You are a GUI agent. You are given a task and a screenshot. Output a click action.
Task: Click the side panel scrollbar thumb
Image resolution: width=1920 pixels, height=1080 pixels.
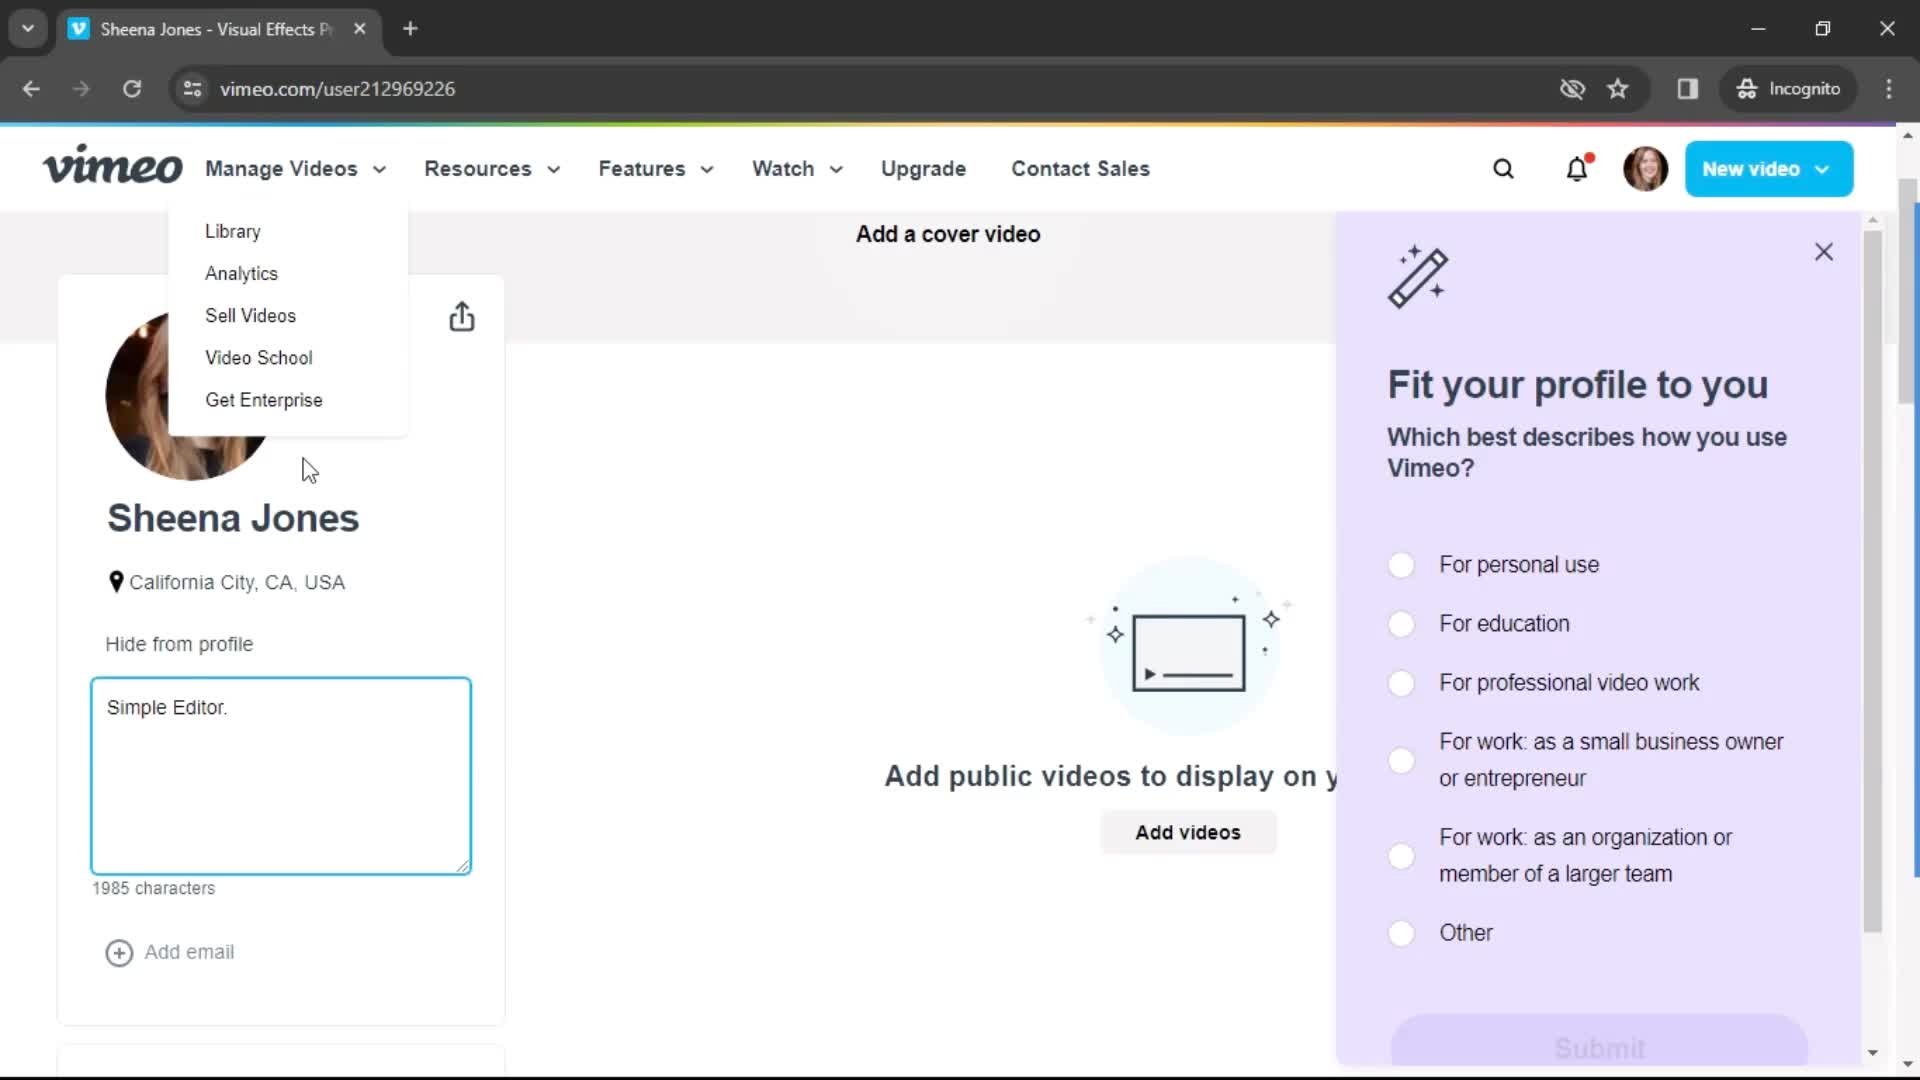click(x=1873, y=580)
